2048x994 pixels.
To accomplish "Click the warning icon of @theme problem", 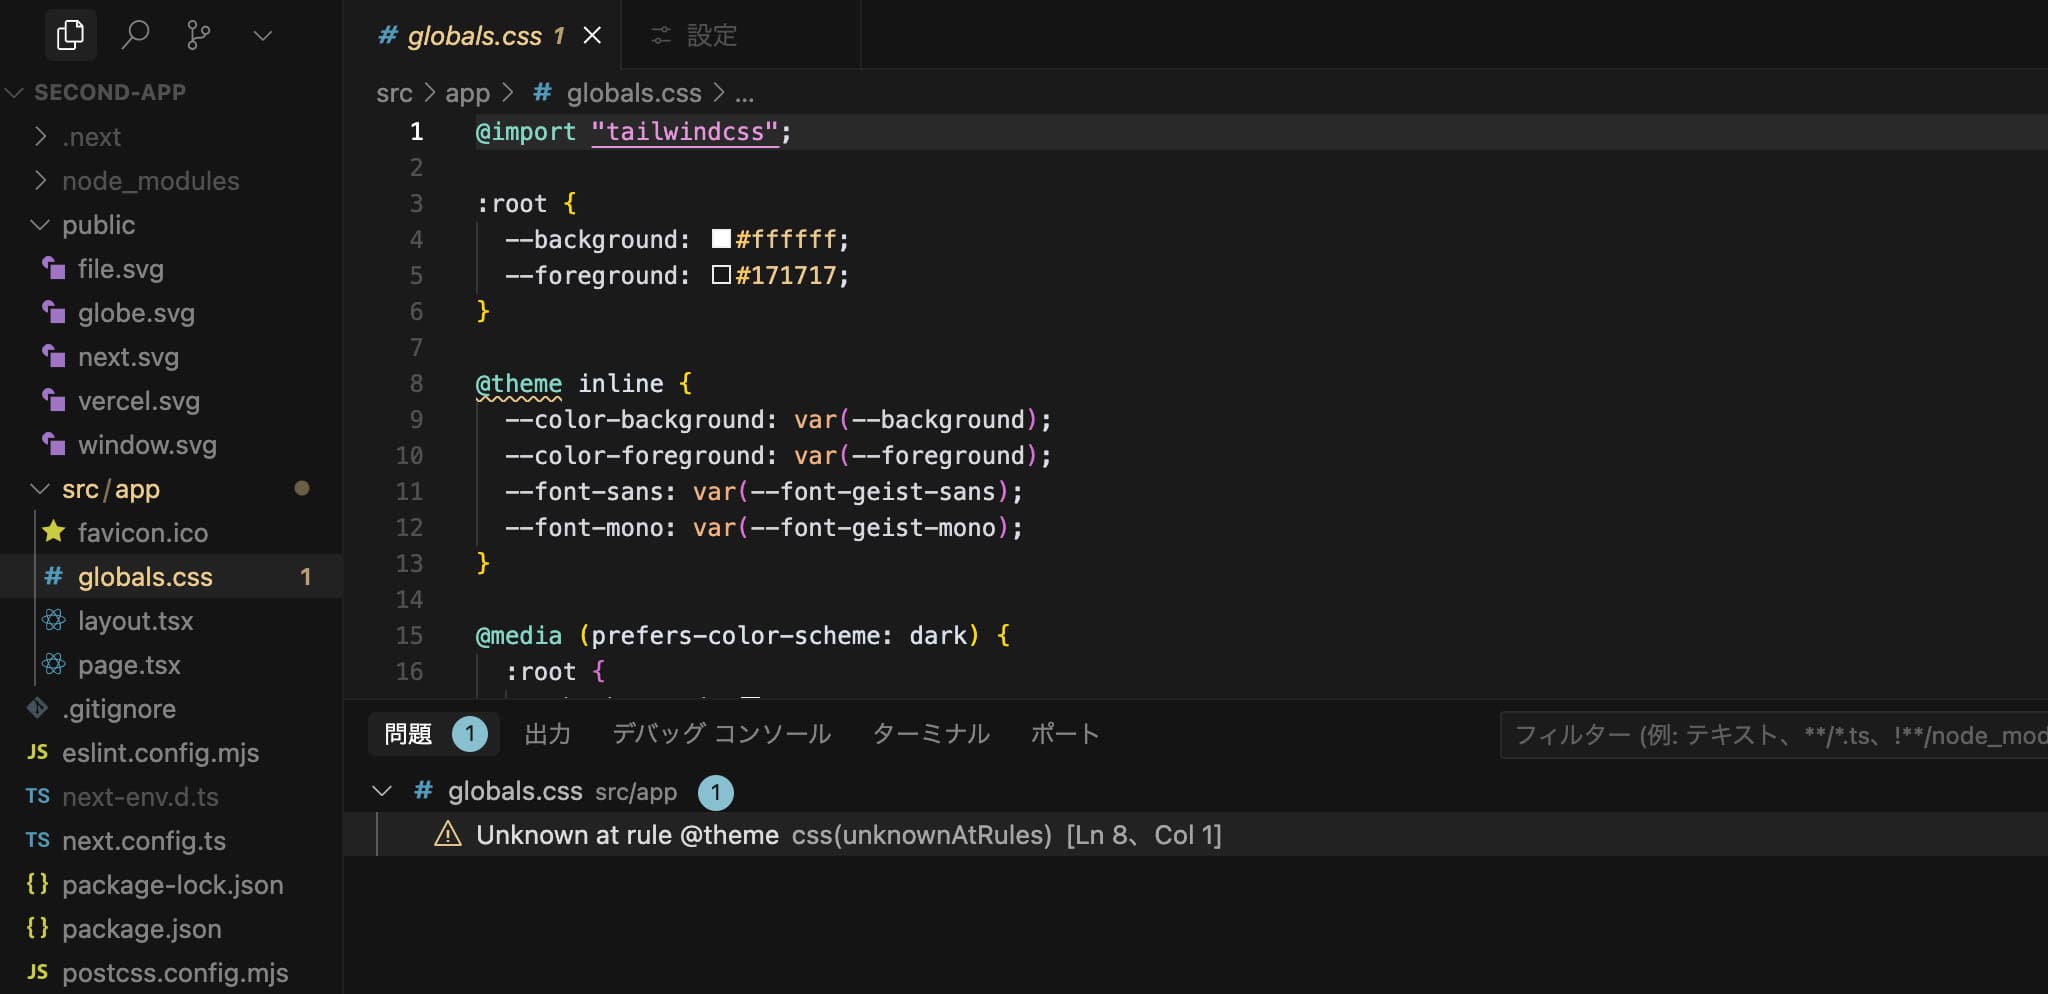I will (x=448, y=834).
